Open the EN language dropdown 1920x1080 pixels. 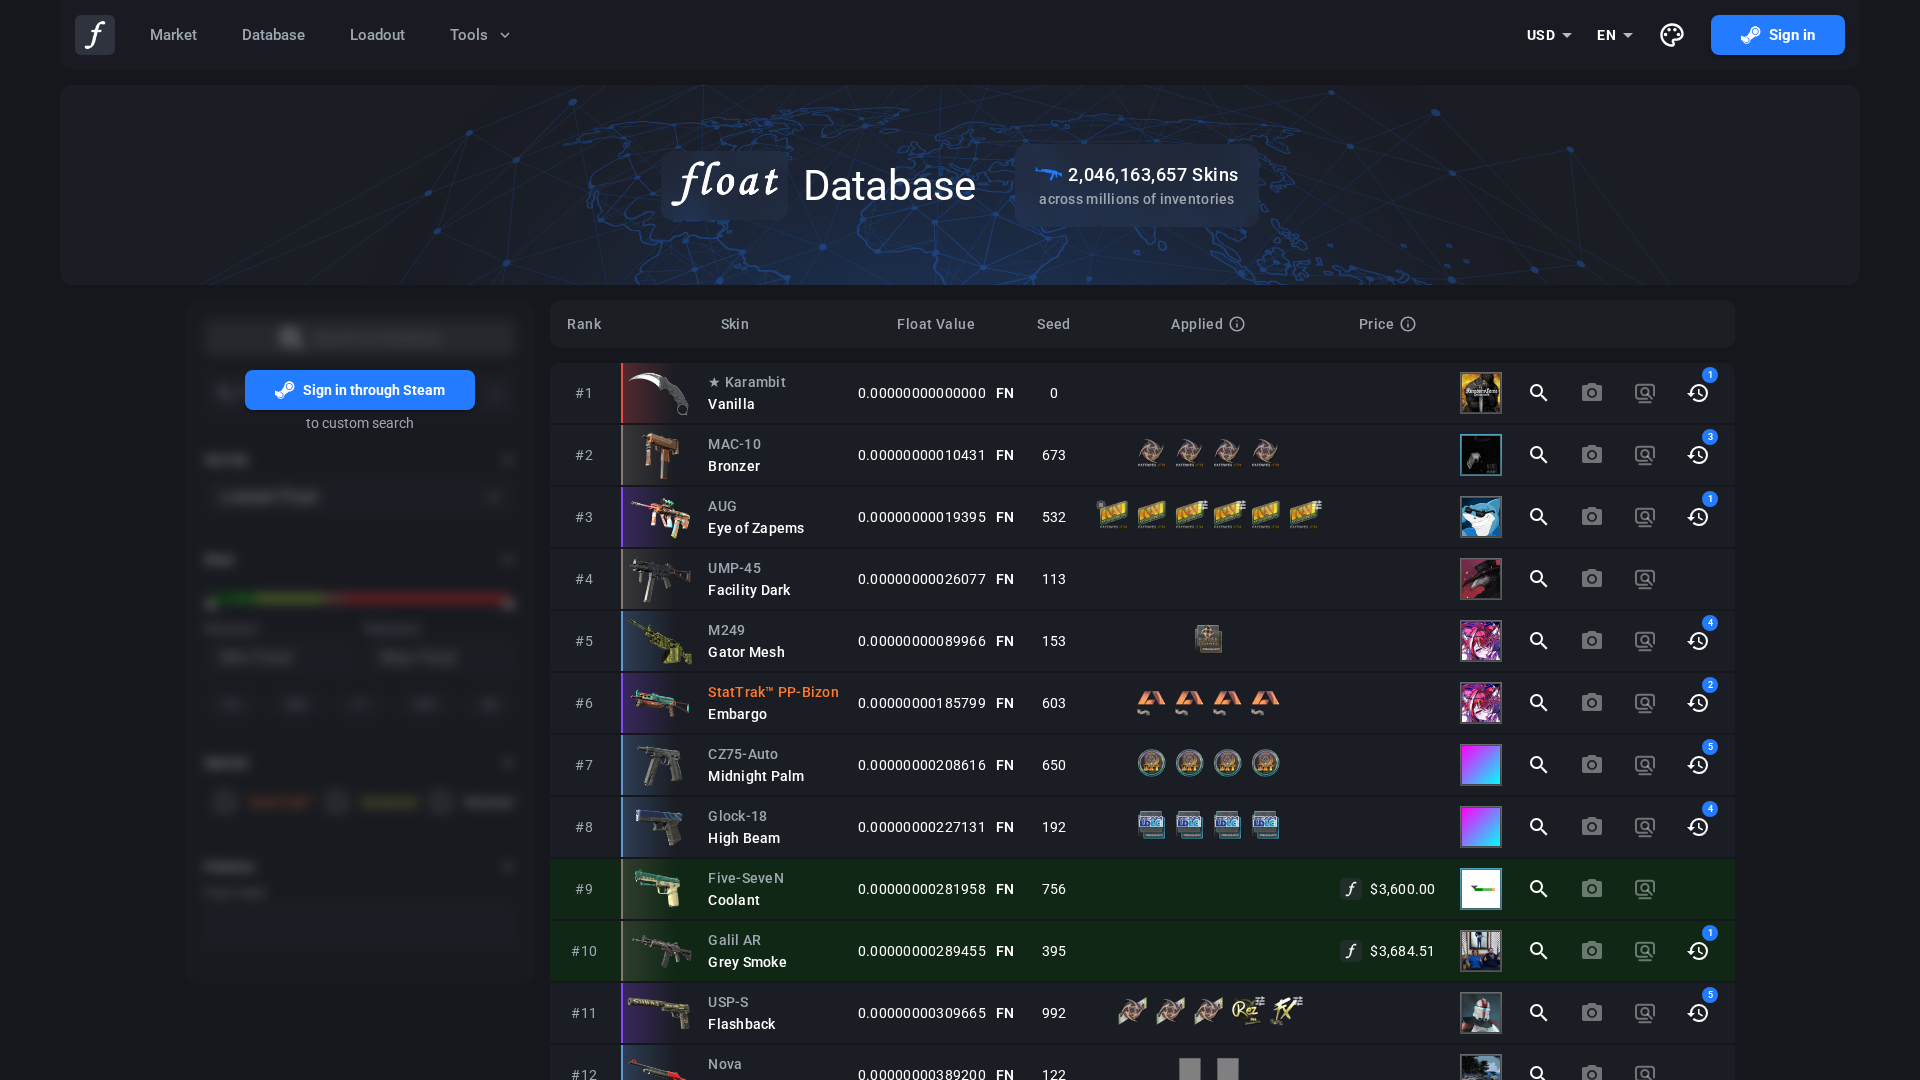1615,35
